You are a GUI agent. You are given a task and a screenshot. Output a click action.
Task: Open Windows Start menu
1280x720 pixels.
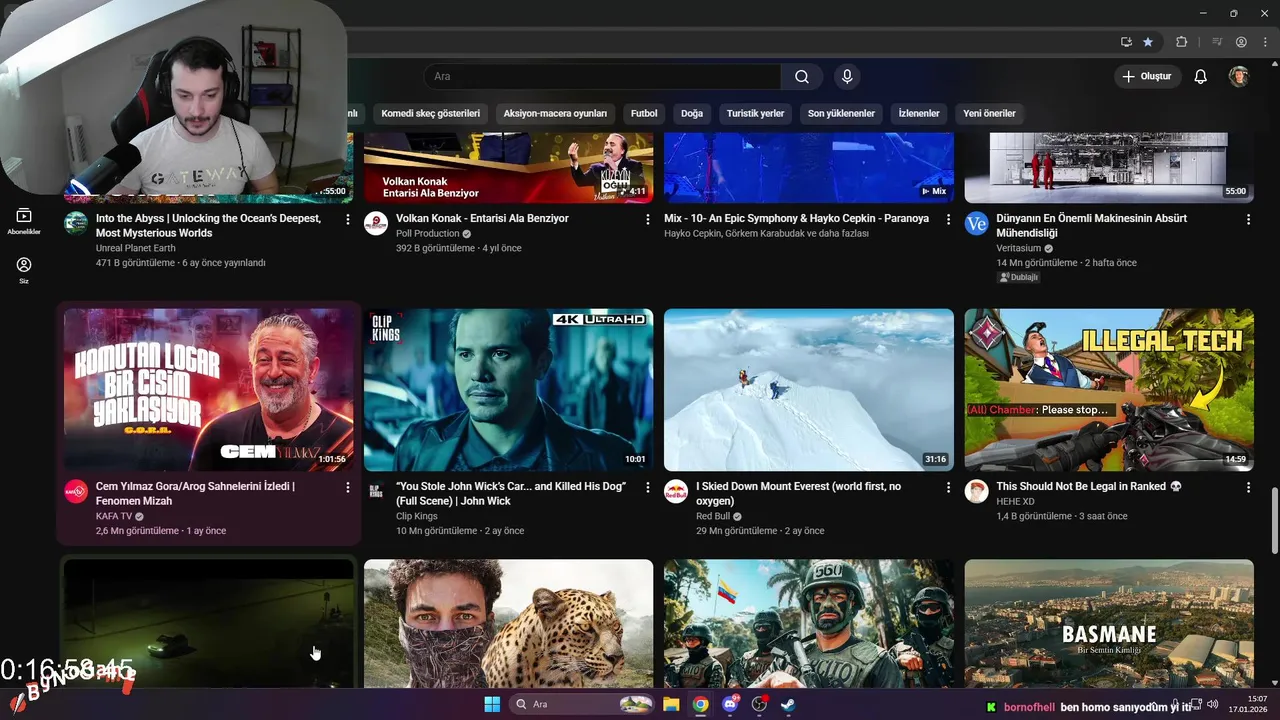tap(492, 704)
